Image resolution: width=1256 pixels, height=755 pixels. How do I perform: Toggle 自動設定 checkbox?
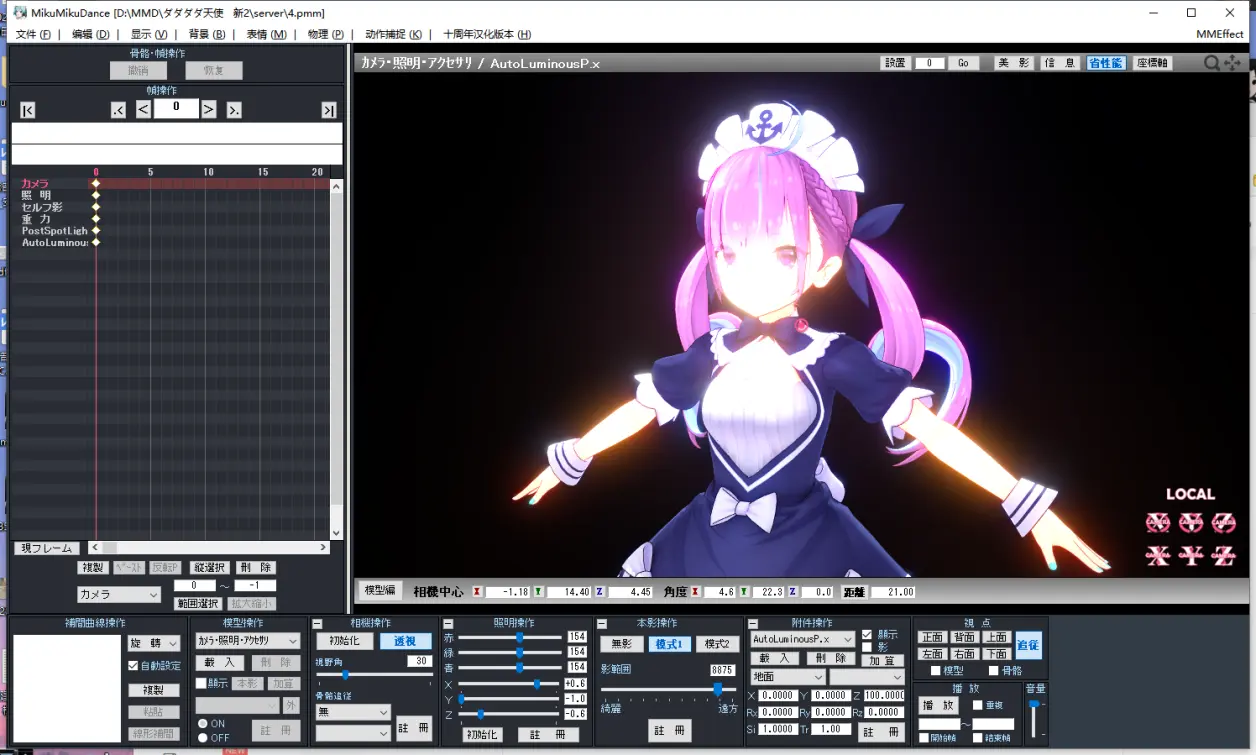133,666
